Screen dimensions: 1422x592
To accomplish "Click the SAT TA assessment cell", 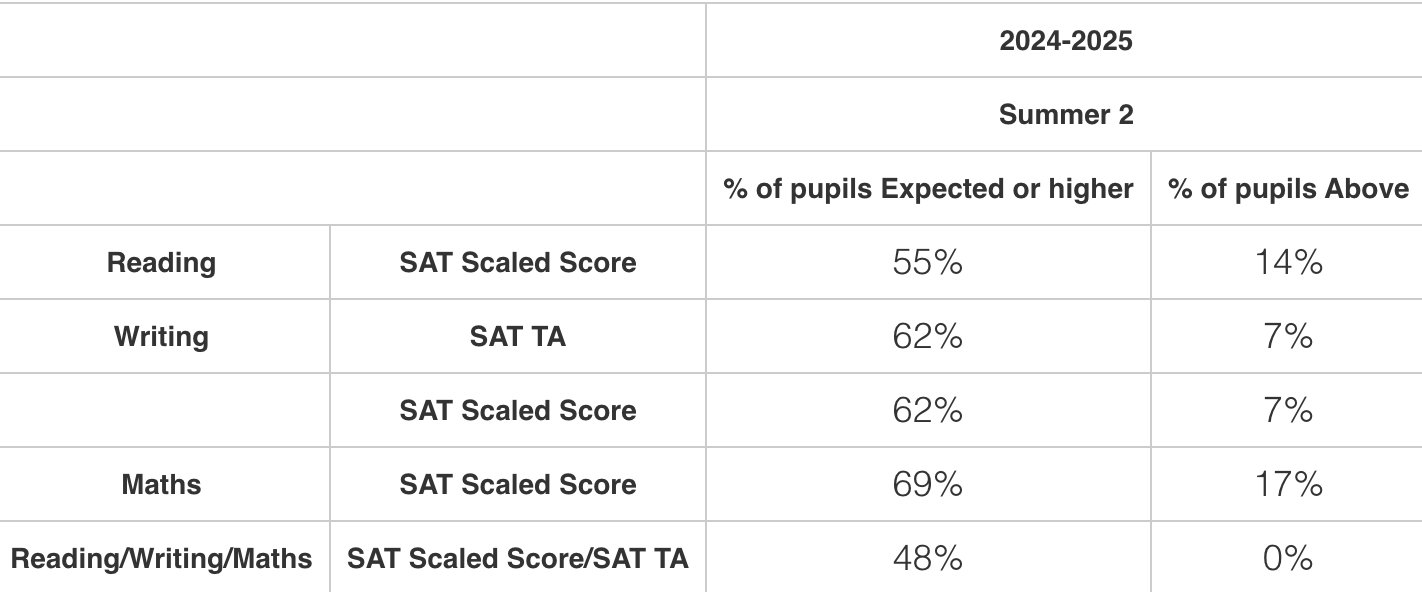I will pyautogui.click(x=517, y=337).
